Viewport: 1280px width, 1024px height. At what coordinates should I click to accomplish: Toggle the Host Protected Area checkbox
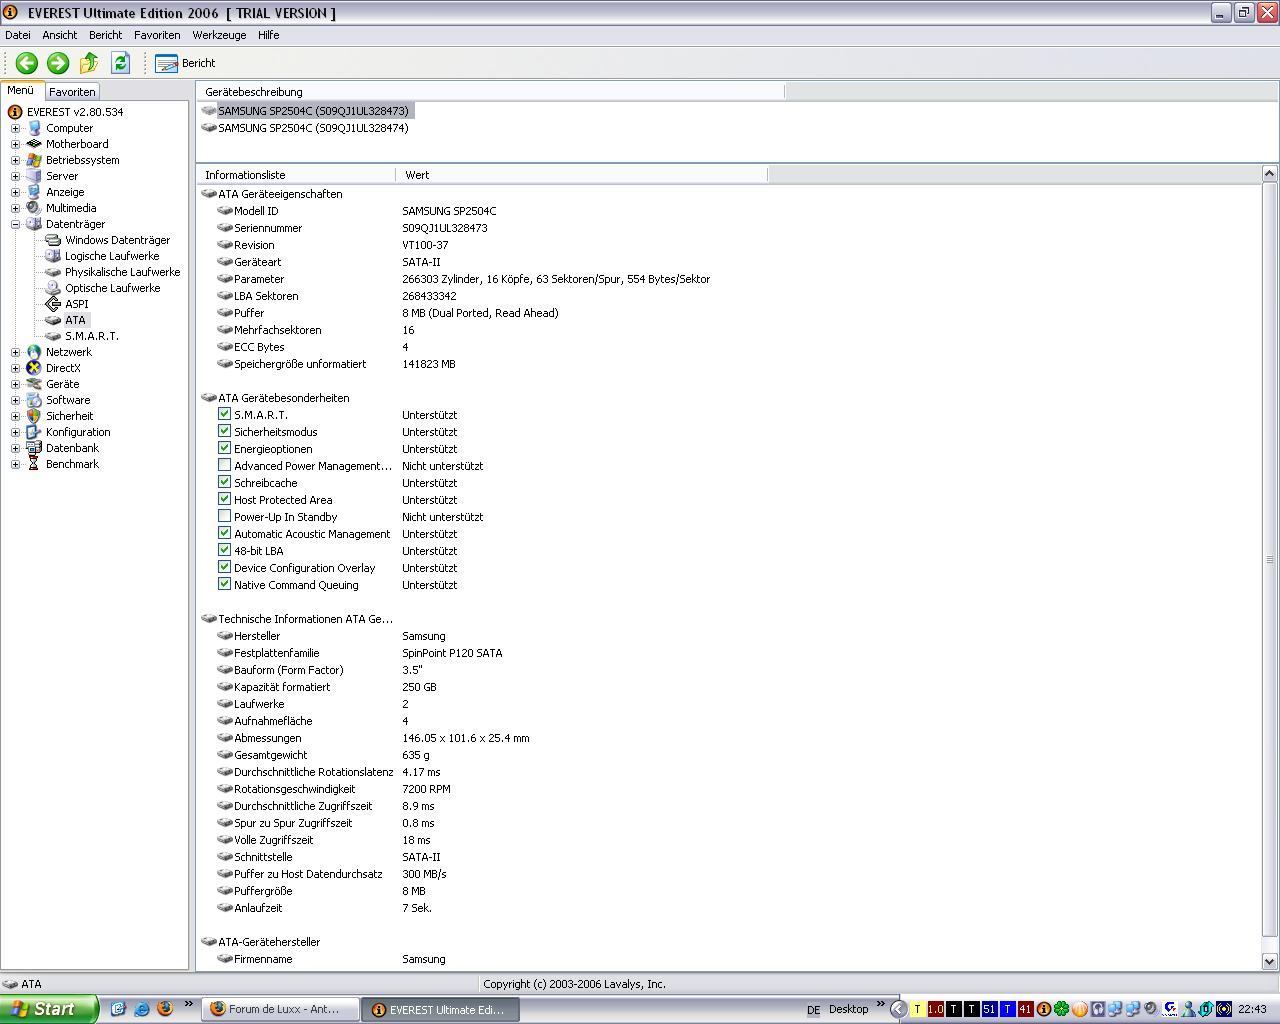[x=224, y=499]
